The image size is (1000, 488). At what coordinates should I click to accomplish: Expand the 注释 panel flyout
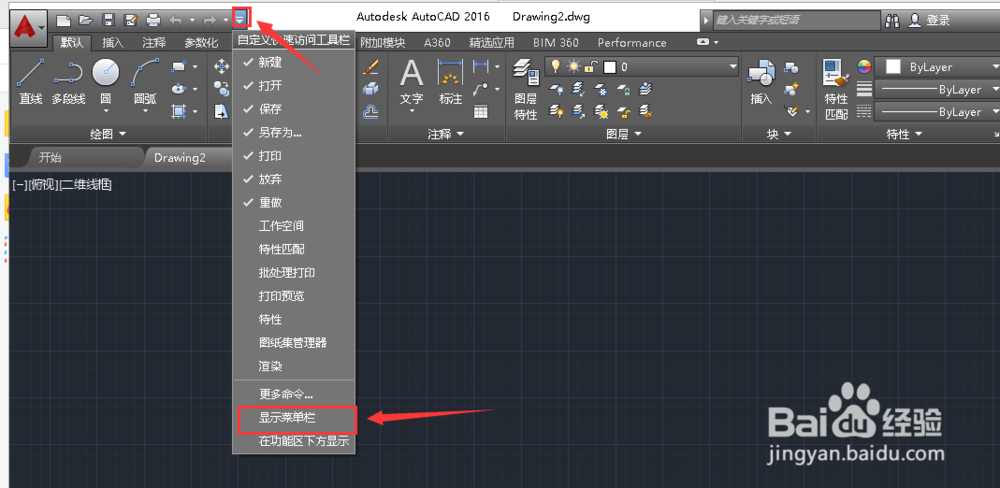tap(445, 134)
